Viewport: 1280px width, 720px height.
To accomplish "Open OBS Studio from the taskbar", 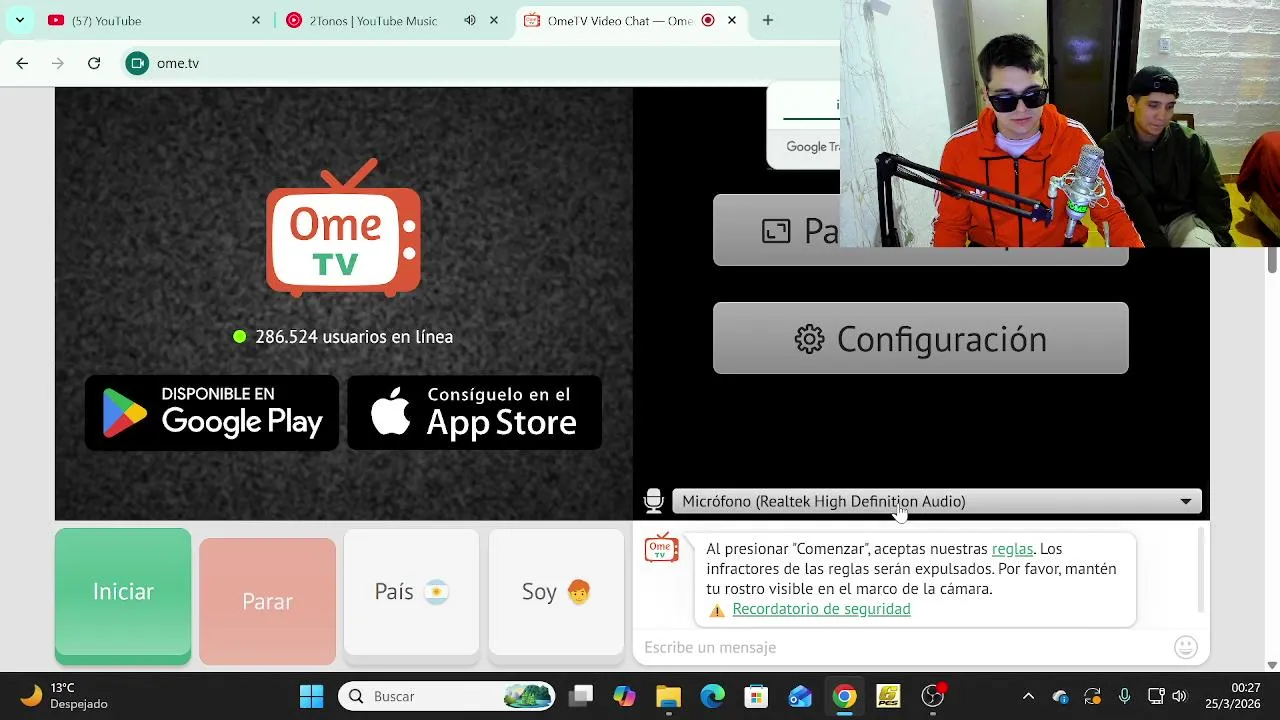I will coord(933,696).
